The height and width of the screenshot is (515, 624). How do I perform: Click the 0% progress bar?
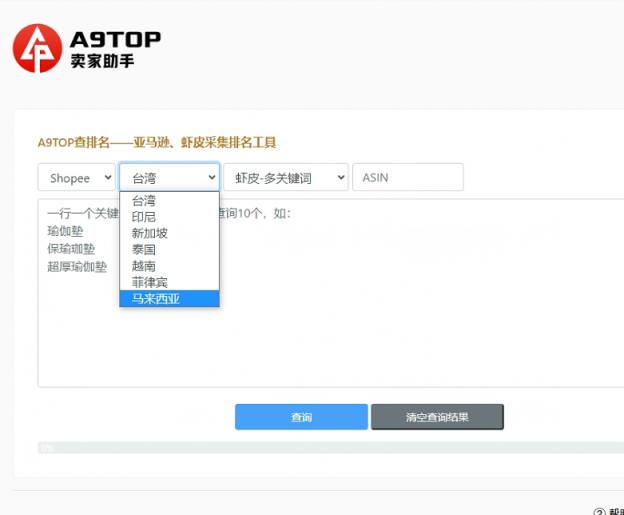[x=331, y=448]
